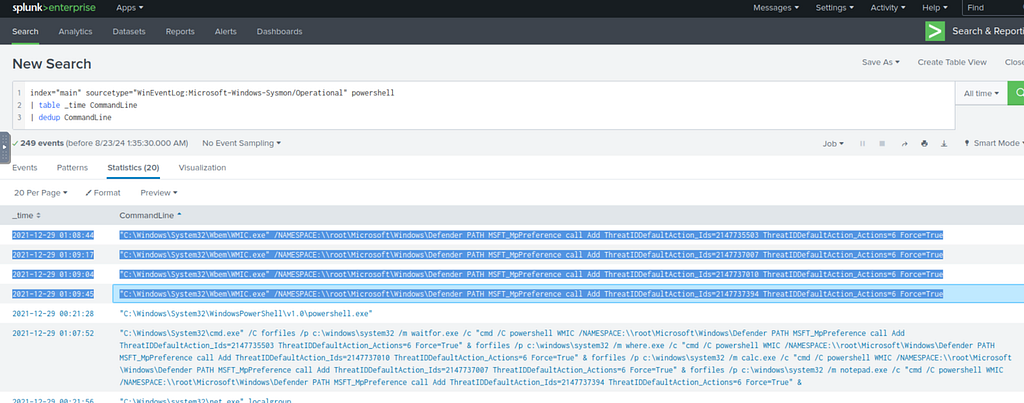Open the Job dropdown menu
The width and height of the screenshot is (1024, 403).
tap(833, 143)
